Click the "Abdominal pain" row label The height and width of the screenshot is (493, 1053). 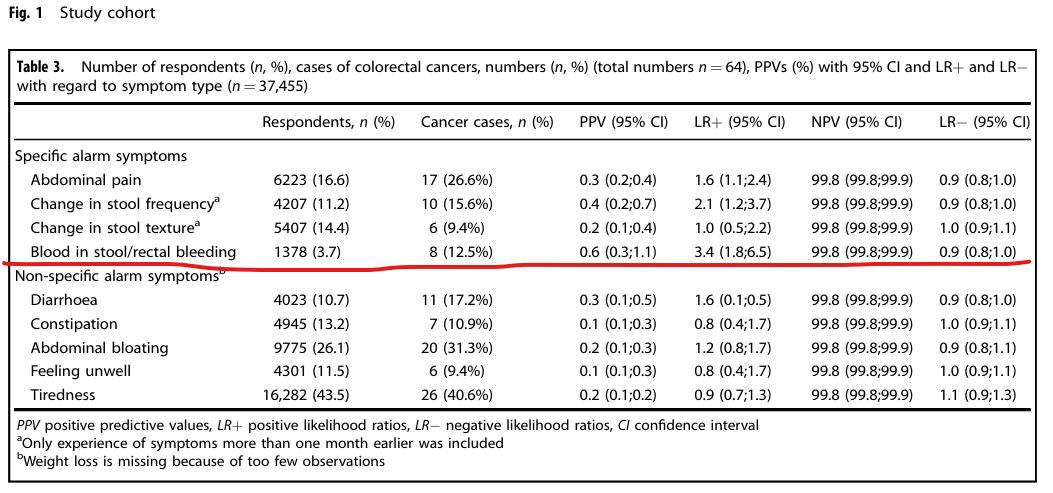tap(85, 180)
